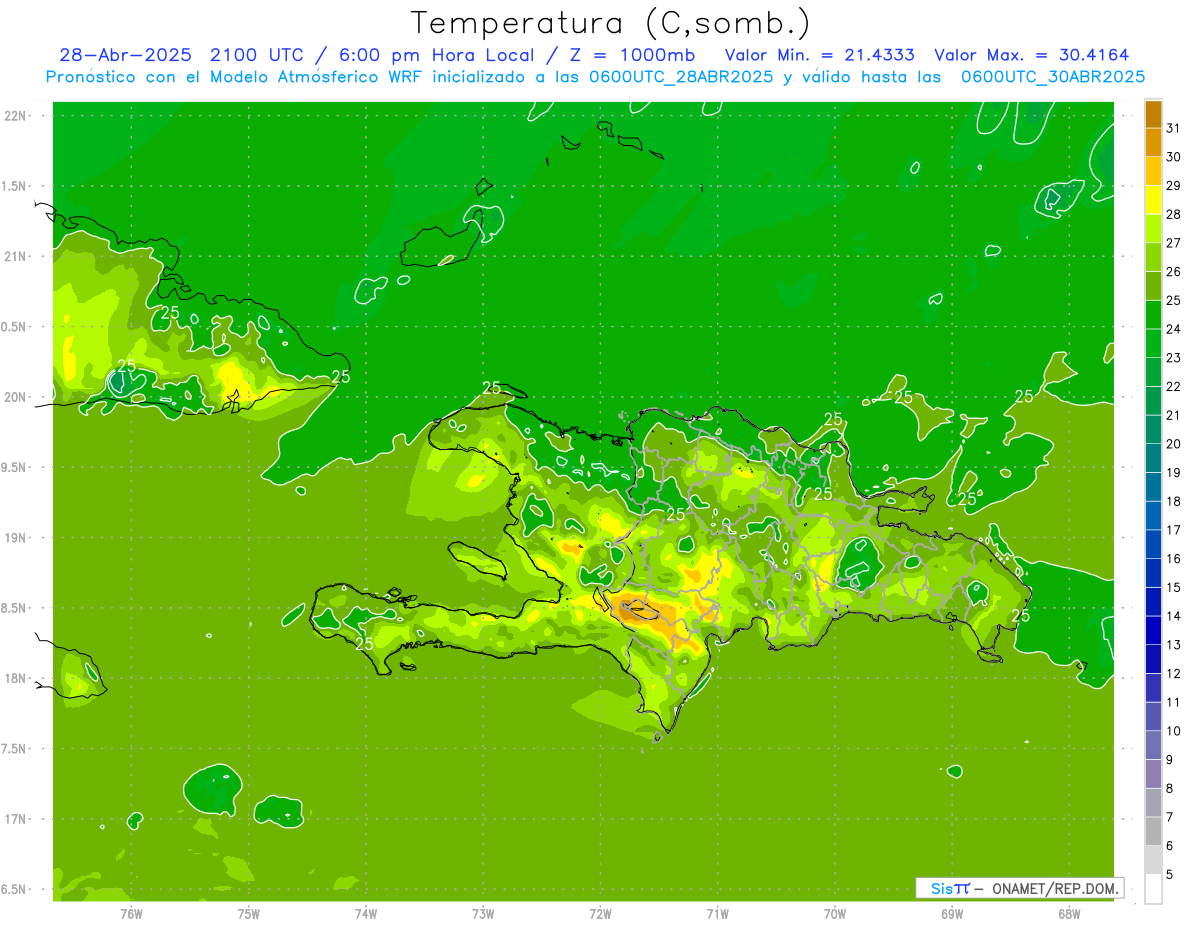Click the 'Z = 1000mb' level text

click(632, 55)
